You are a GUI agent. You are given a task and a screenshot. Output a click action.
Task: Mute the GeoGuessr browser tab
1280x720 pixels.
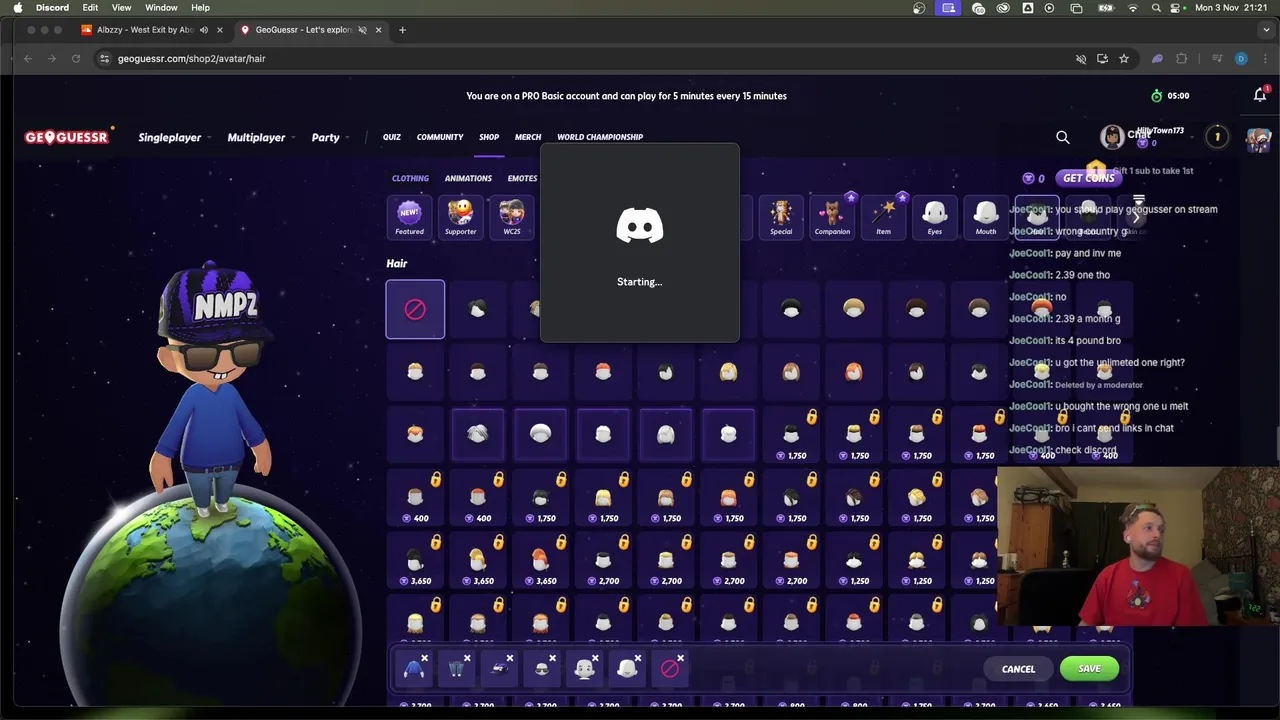coord(362,30)
